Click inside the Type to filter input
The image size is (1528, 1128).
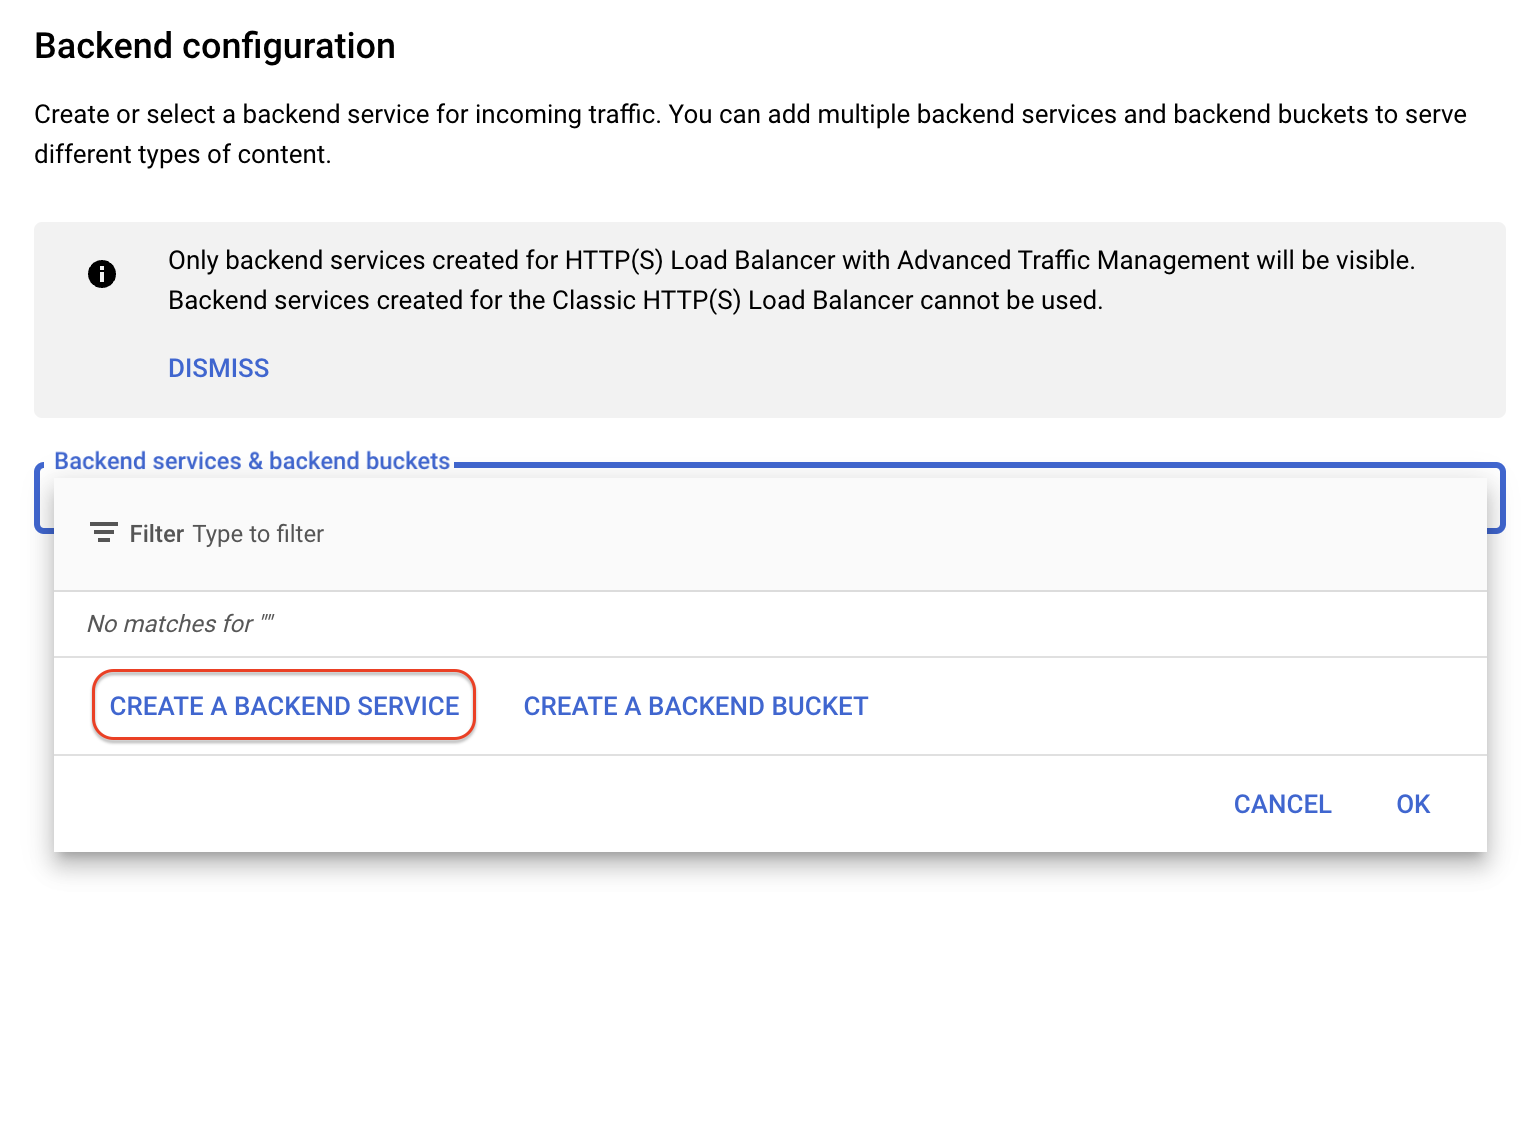258,533
